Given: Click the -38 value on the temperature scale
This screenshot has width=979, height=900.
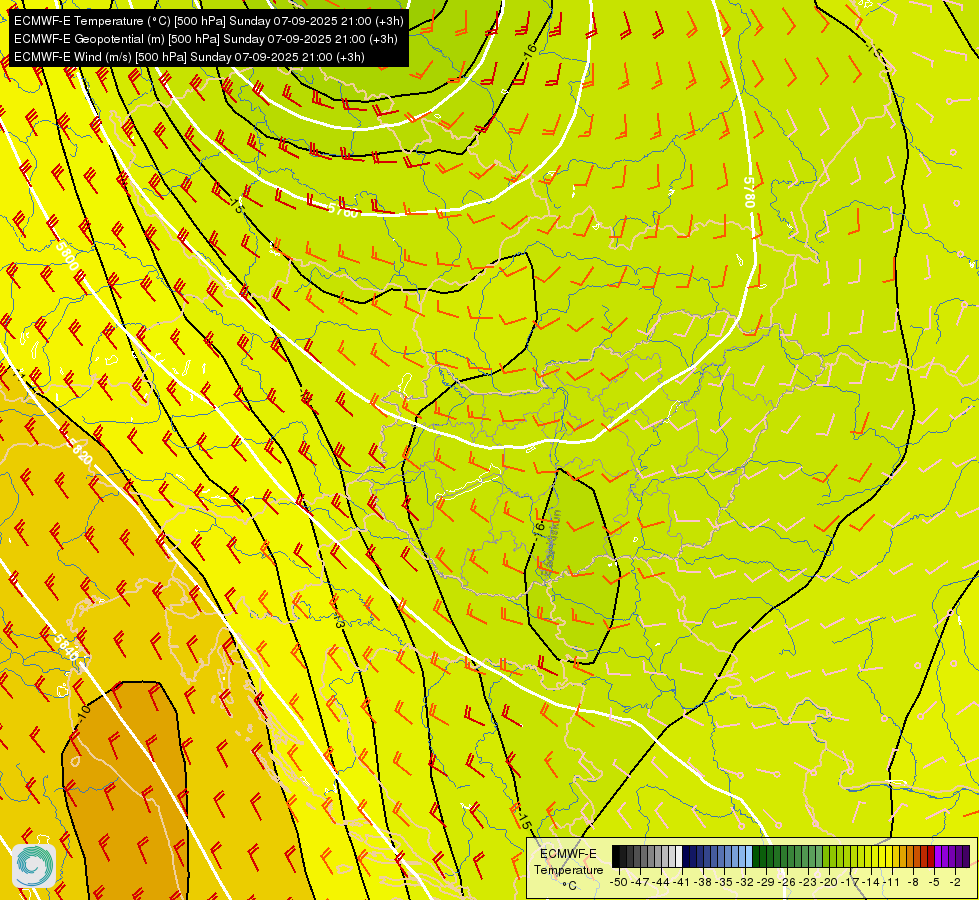Looking at the screenshot, I should 703,882.
